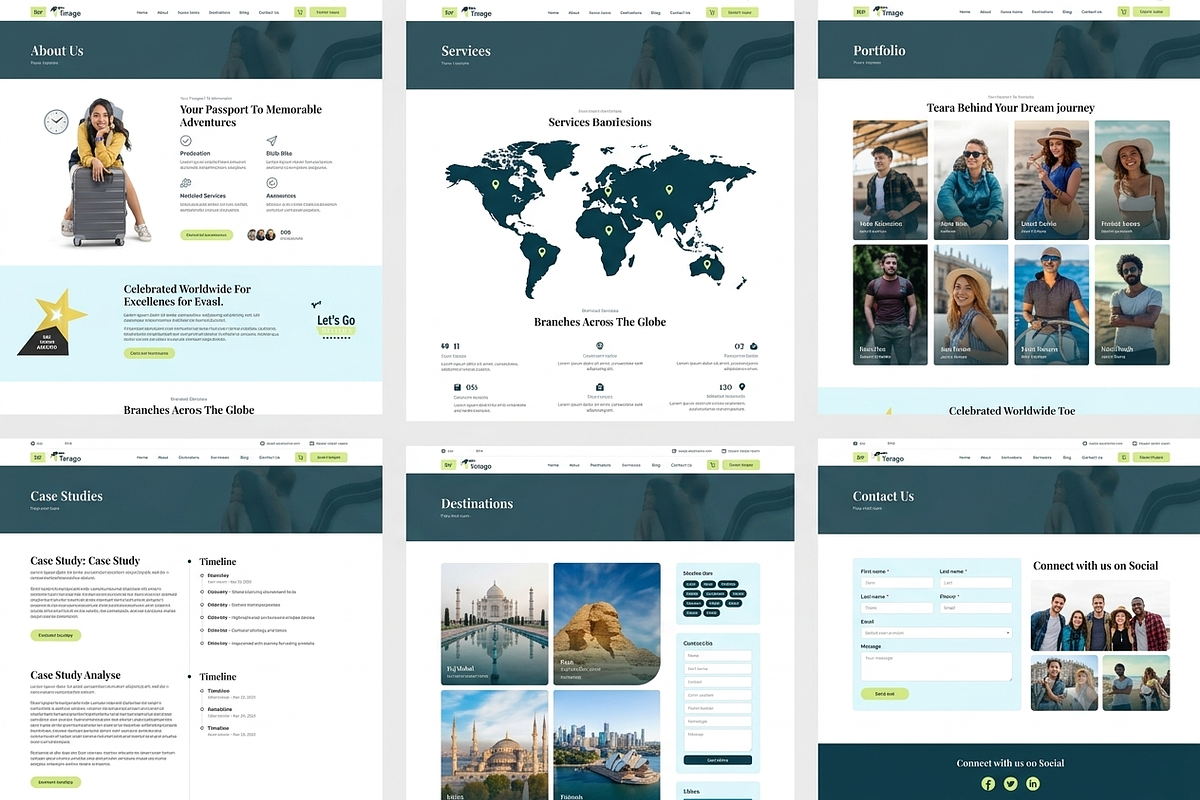Open the cart icon on the About Us page
The image size is (1200, 800).
pos(300,12)
